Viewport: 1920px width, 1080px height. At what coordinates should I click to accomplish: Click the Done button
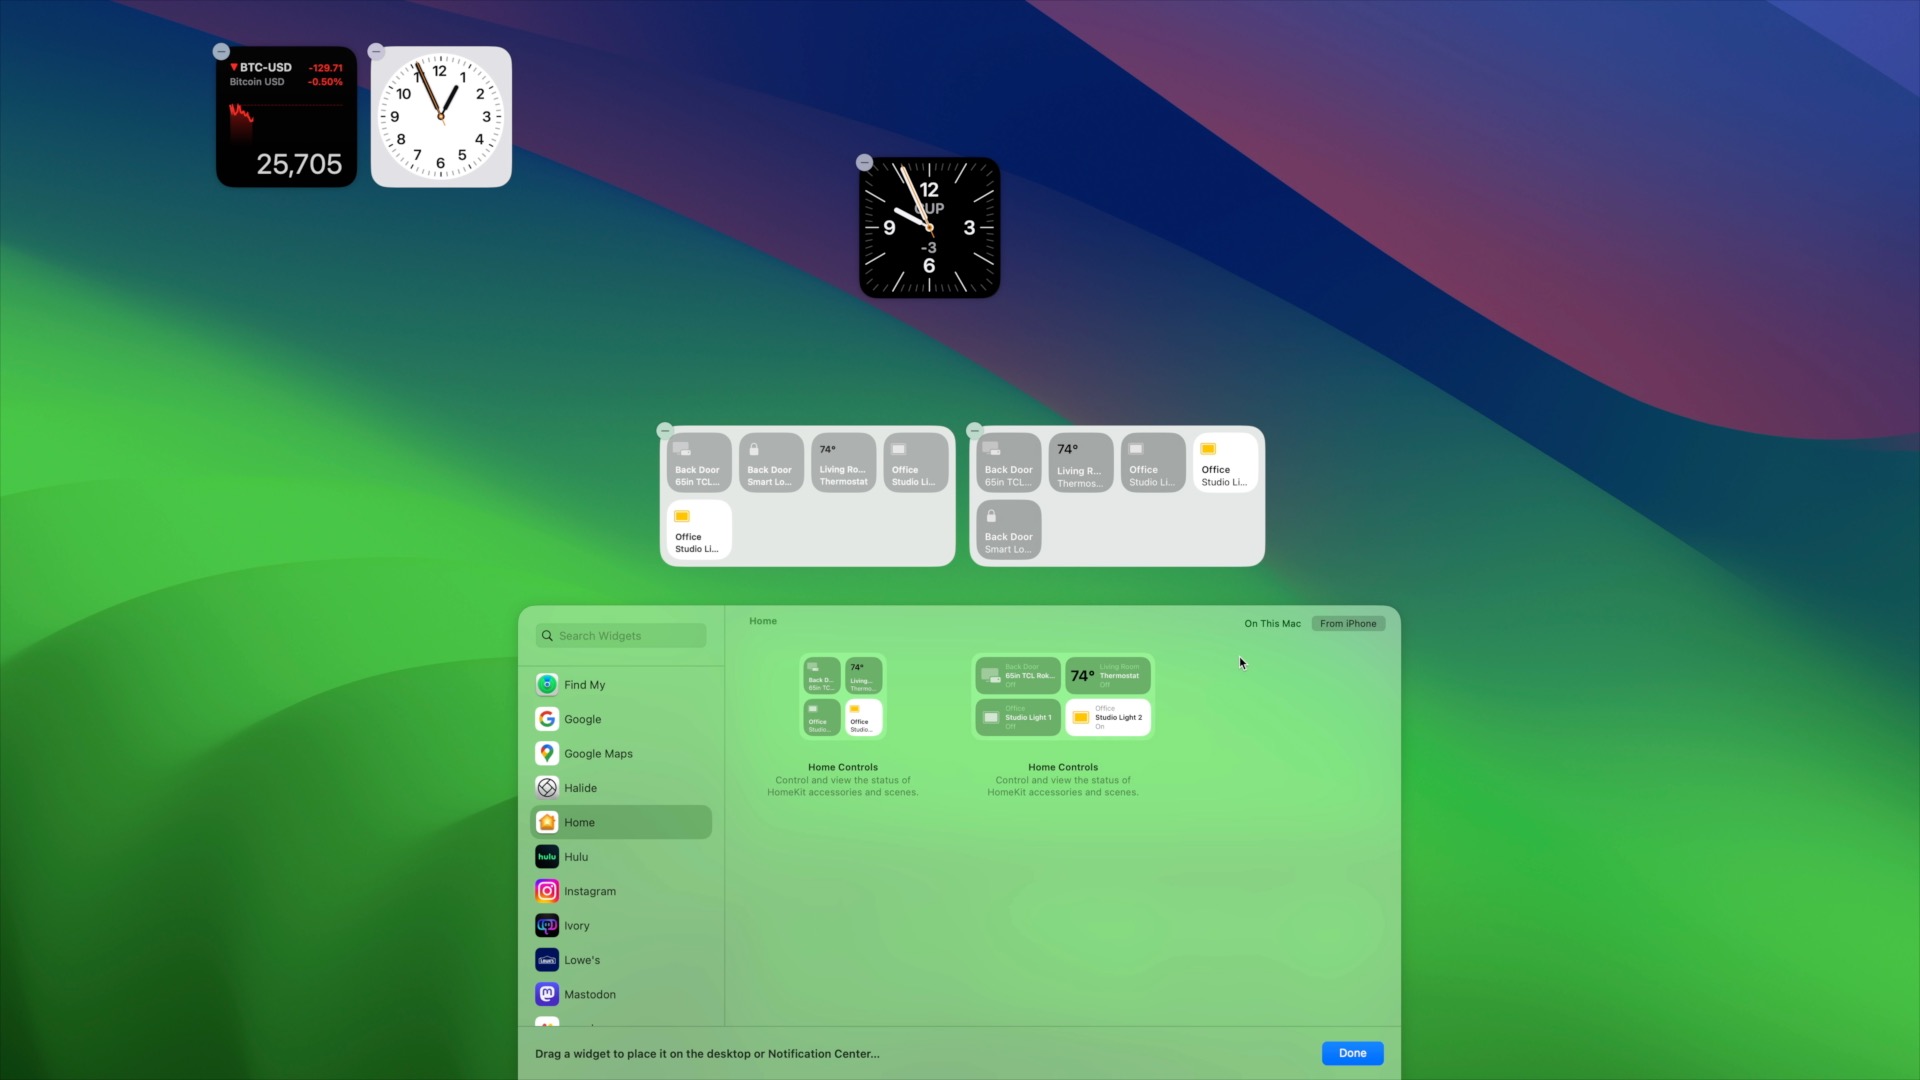(x=1352, y=1053)
